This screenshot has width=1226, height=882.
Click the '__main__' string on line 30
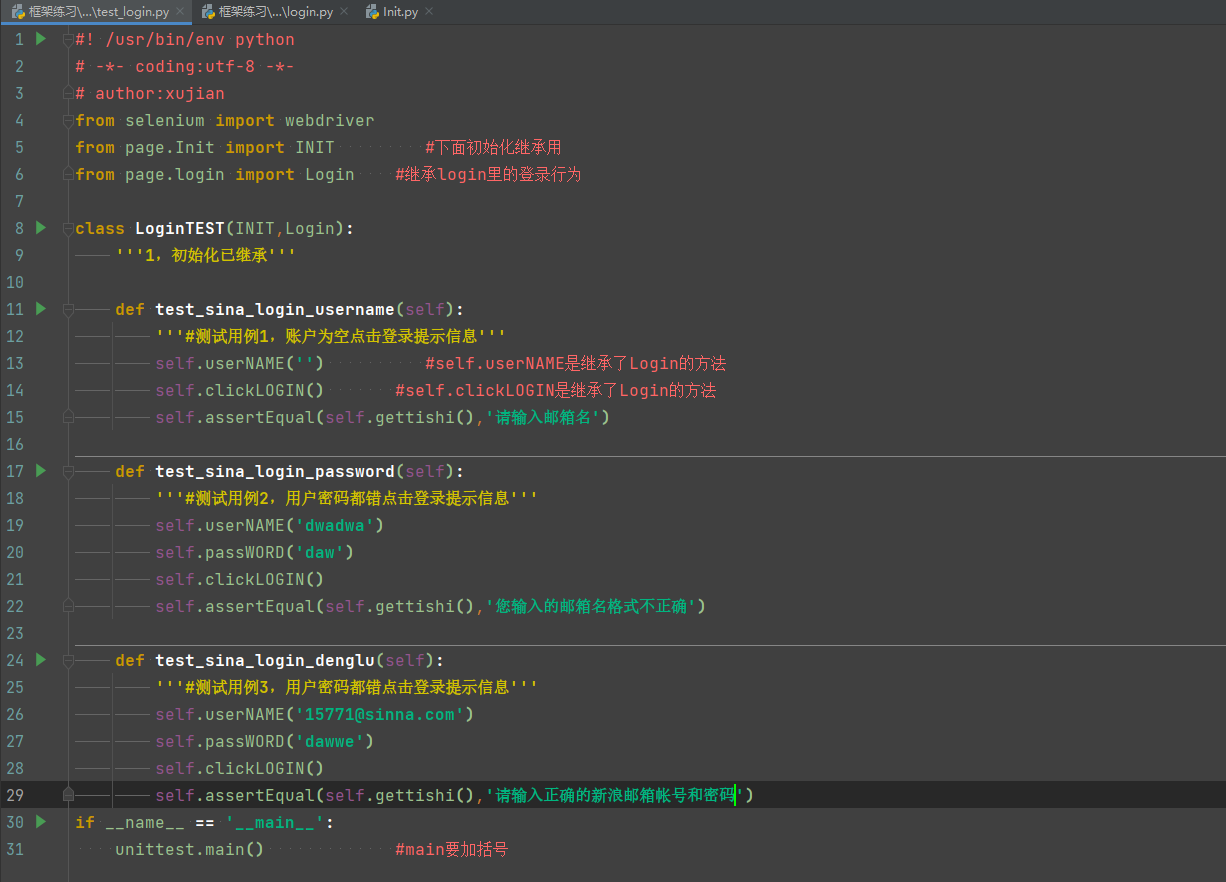pyautogui.click(x=275, y=823)
